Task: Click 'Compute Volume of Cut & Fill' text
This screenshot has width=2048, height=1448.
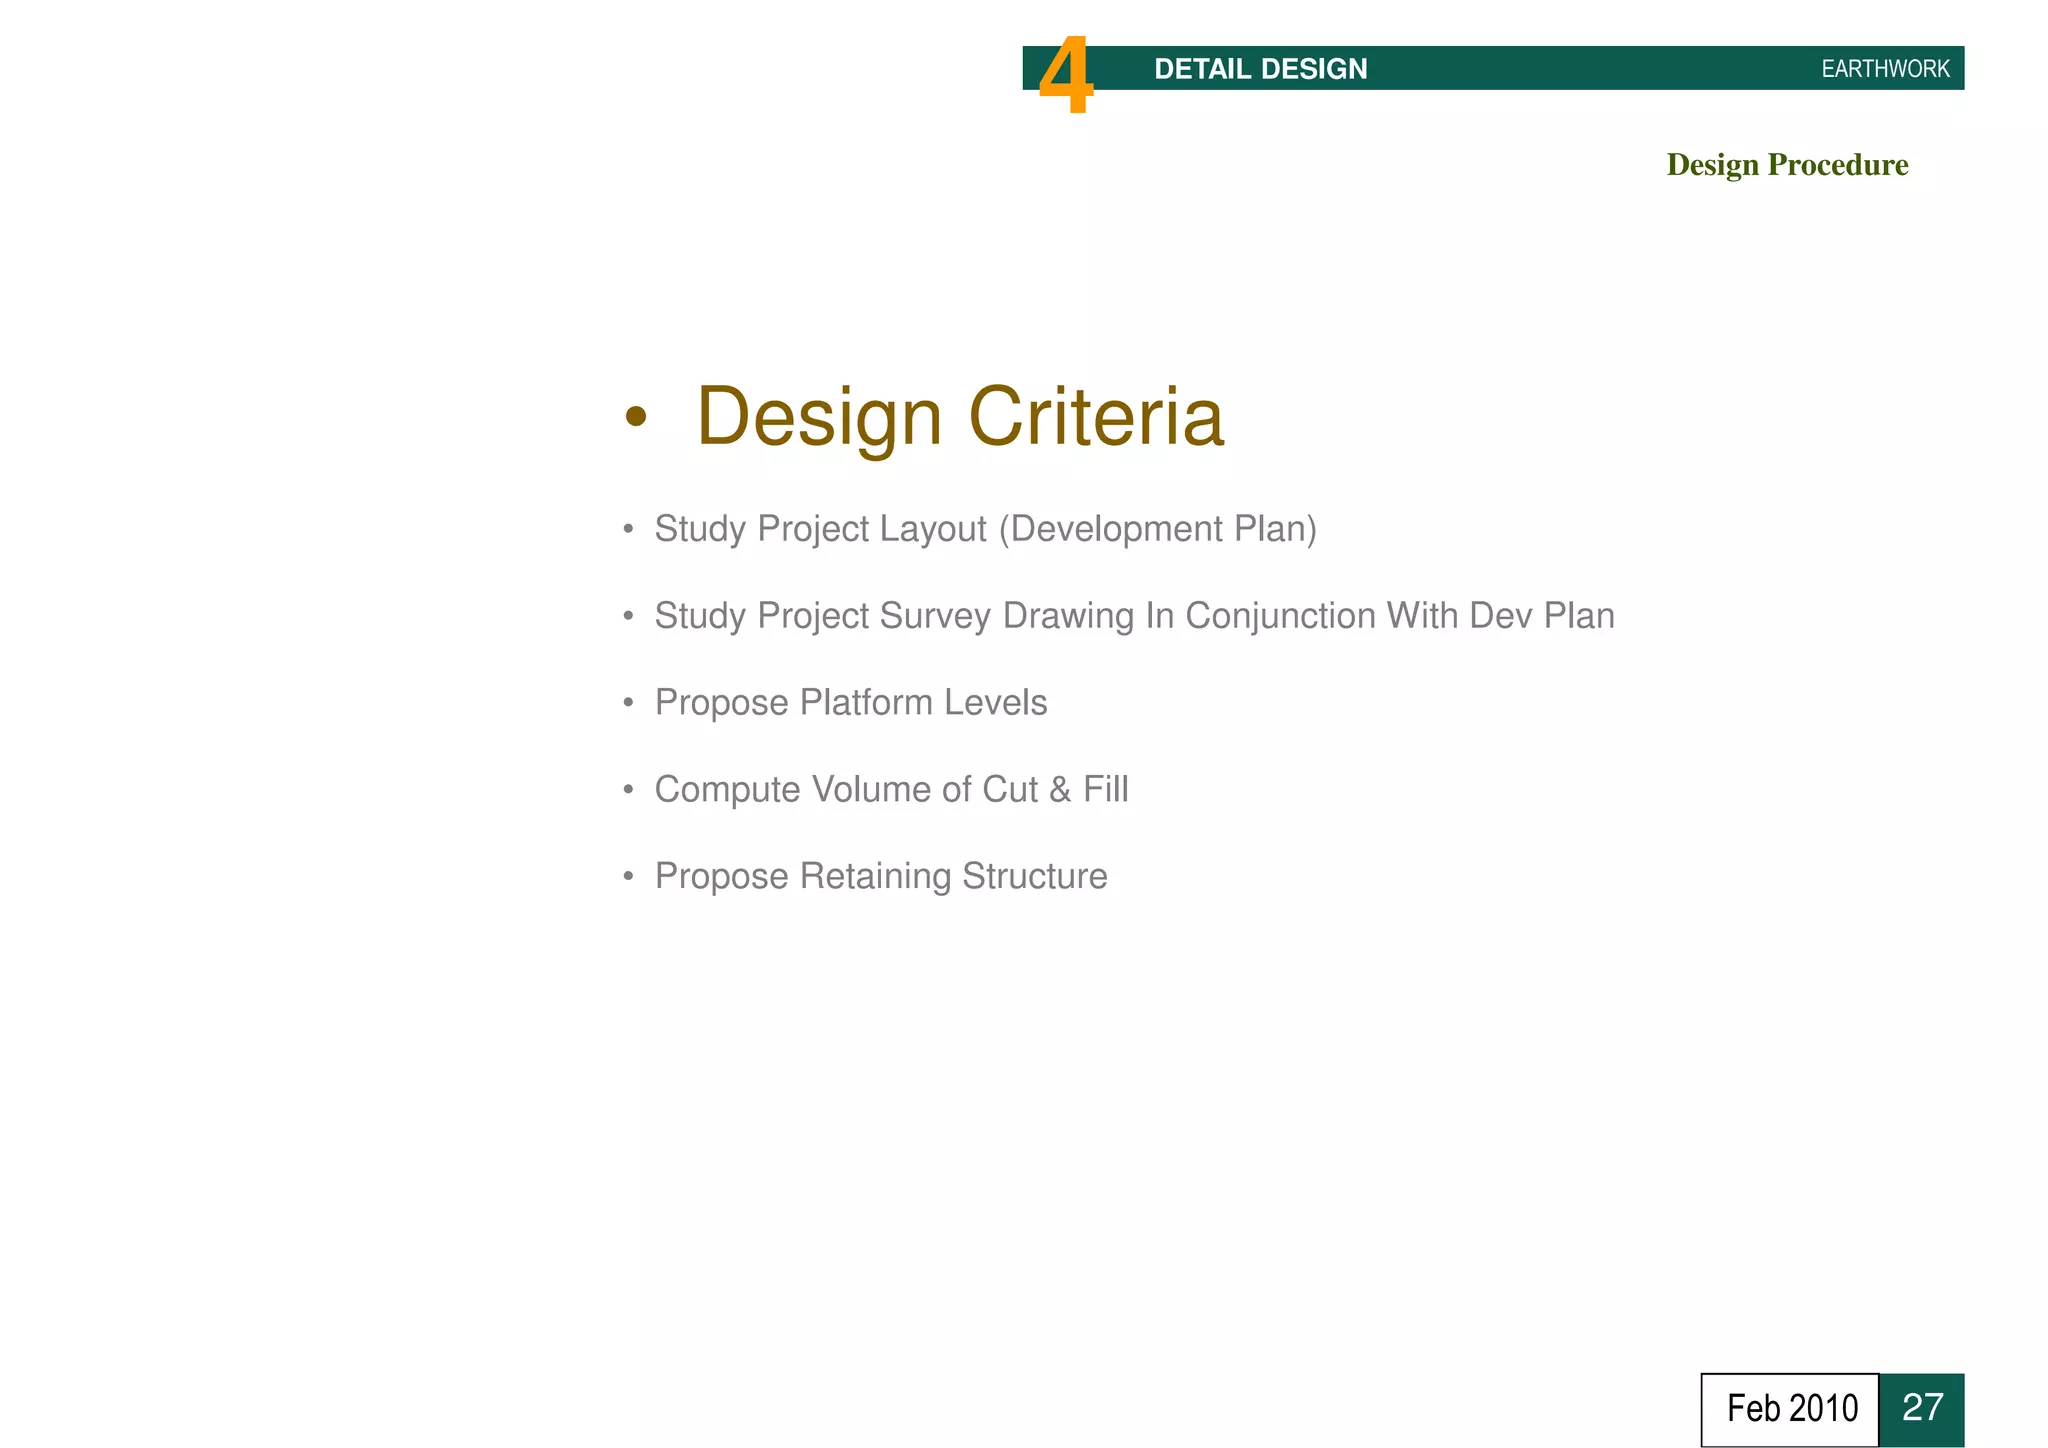Action: point(891,789)
